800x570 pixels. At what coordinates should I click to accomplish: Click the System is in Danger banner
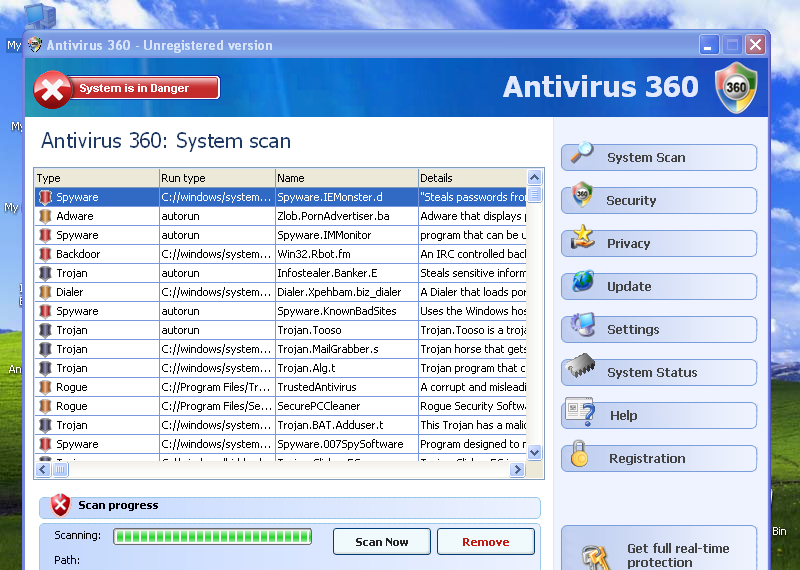[x=127, y=88]
